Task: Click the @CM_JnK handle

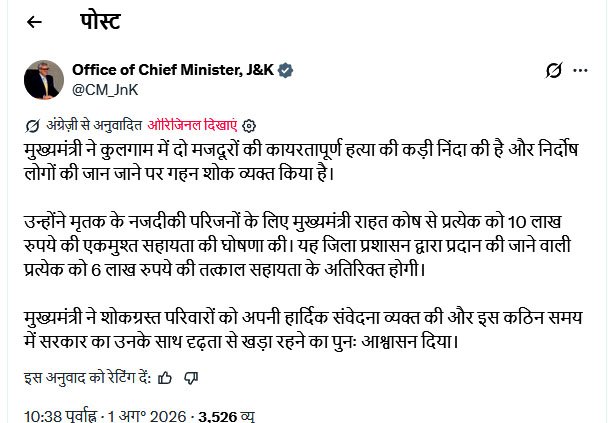Action: [x=105, y=90]
